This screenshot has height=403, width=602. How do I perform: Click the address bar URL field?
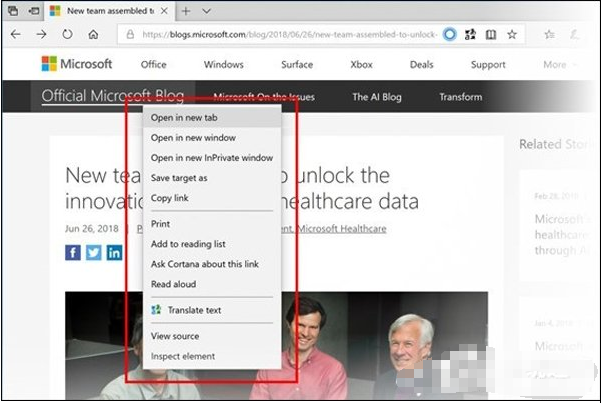(x=289, y=35)
